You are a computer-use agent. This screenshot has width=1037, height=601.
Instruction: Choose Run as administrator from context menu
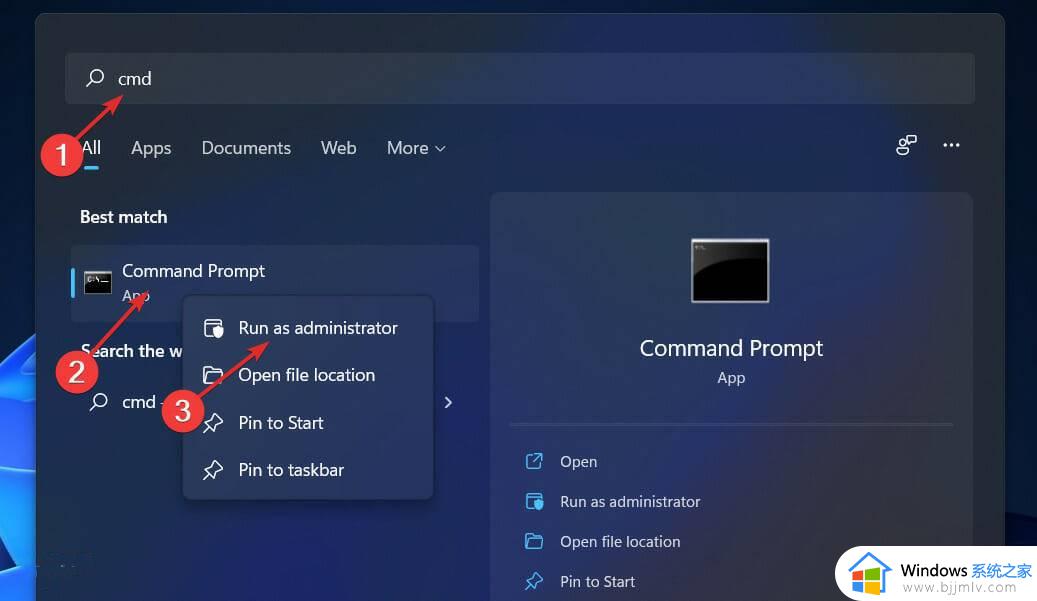point(318,328)
